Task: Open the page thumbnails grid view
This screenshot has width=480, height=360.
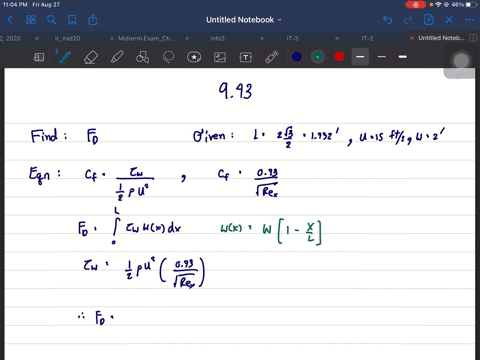Action: 31,20
